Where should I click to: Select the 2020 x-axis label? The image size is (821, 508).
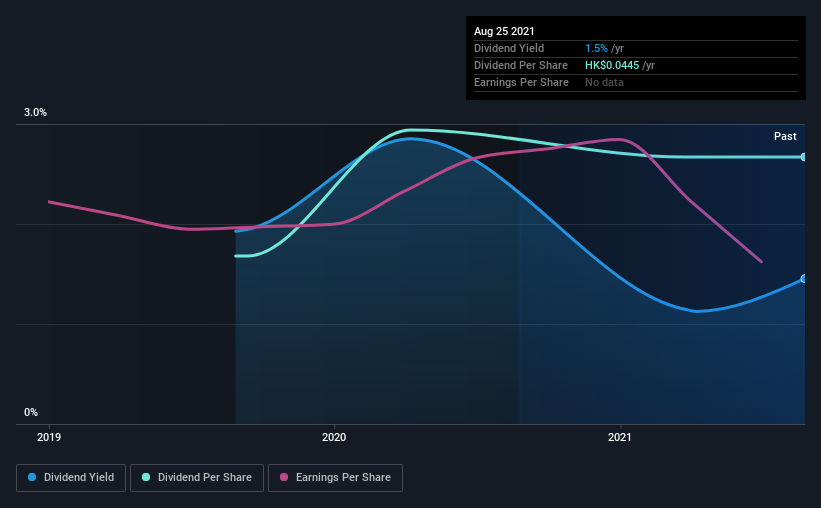coord(334,437)
